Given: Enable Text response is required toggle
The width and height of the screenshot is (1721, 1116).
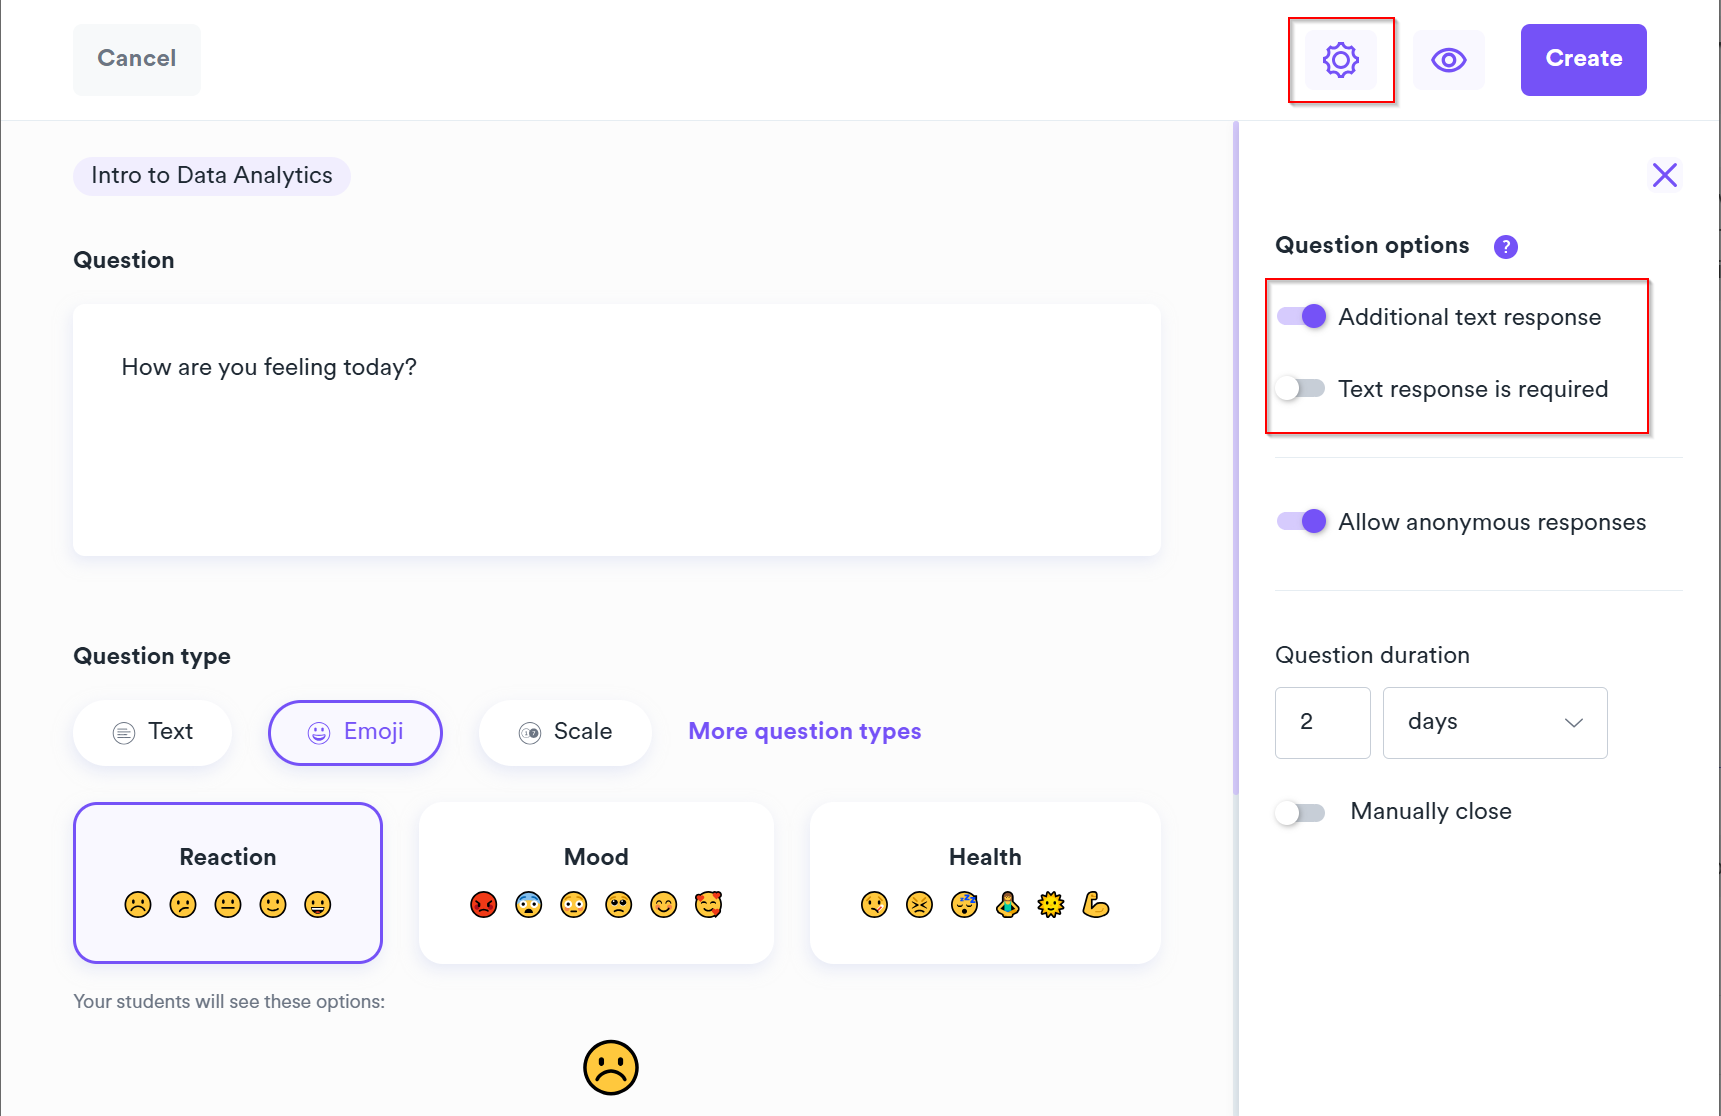Looking at the screenshot, I should point(1301,388).
